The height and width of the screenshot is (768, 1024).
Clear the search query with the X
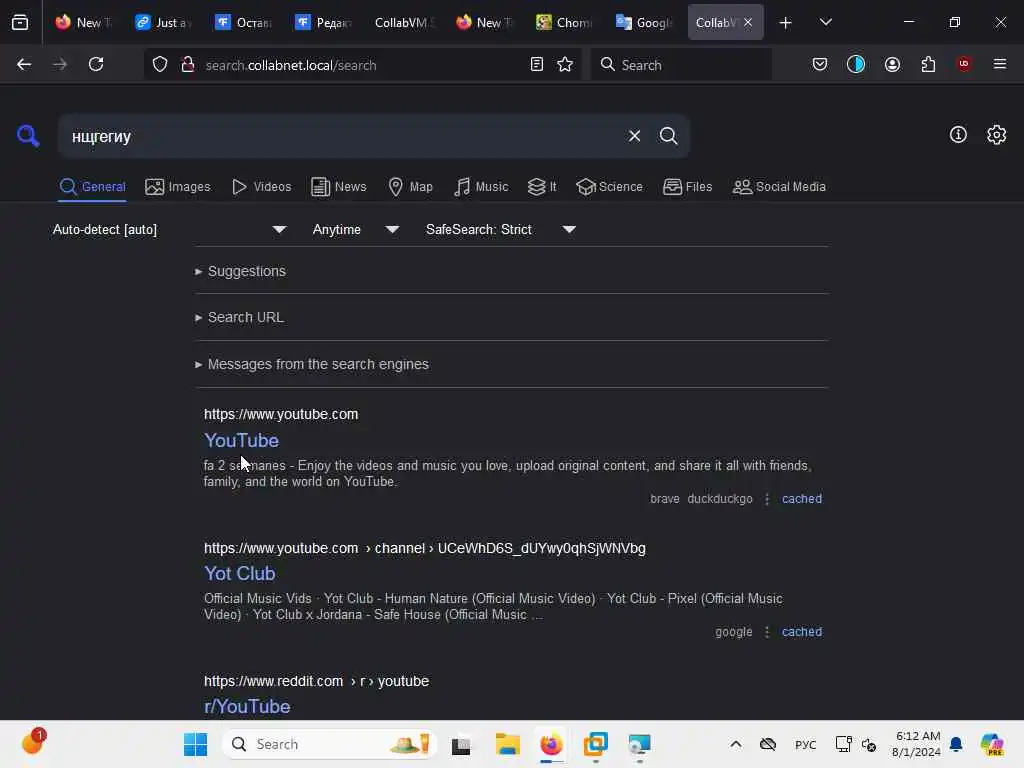[x=634, y=136]
